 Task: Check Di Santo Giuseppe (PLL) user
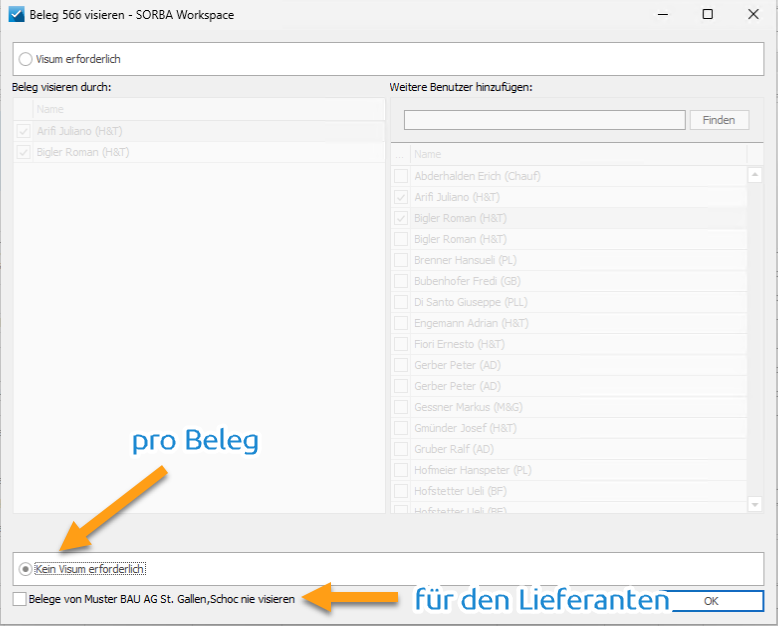pos(401,302)
